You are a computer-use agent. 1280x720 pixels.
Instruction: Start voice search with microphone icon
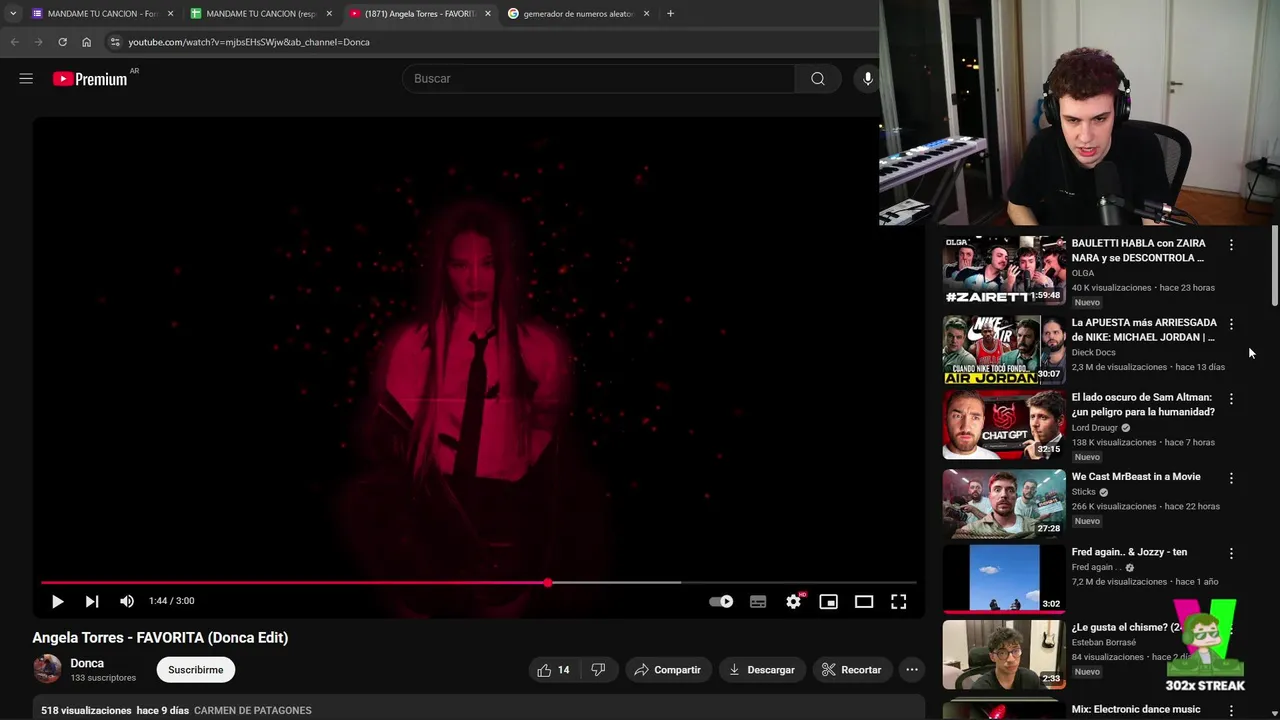tap(867, 78)
